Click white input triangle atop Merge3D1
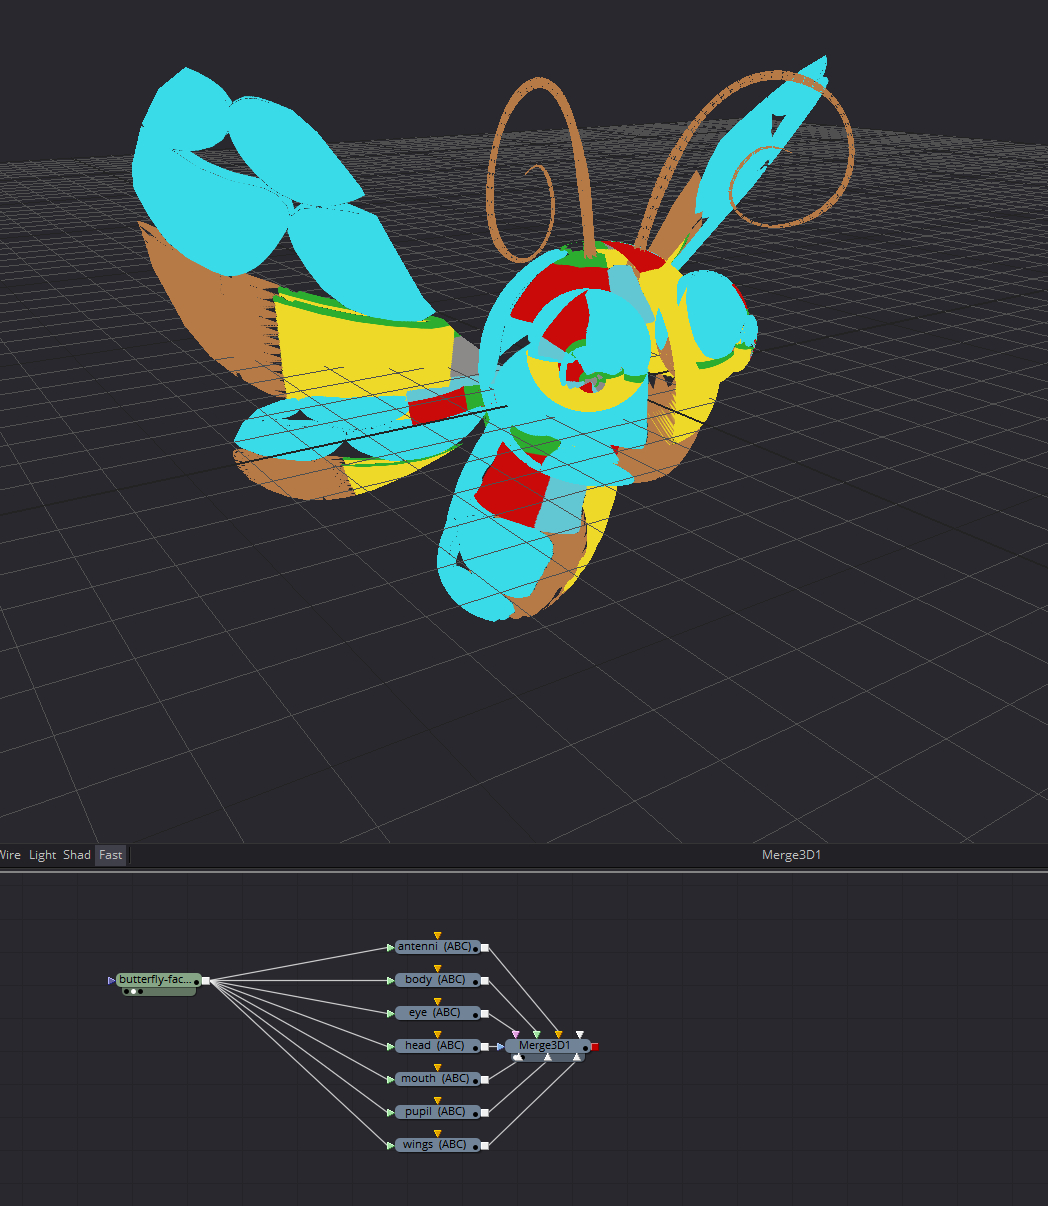The image size is (1048, 1206). coord(580,1035)
